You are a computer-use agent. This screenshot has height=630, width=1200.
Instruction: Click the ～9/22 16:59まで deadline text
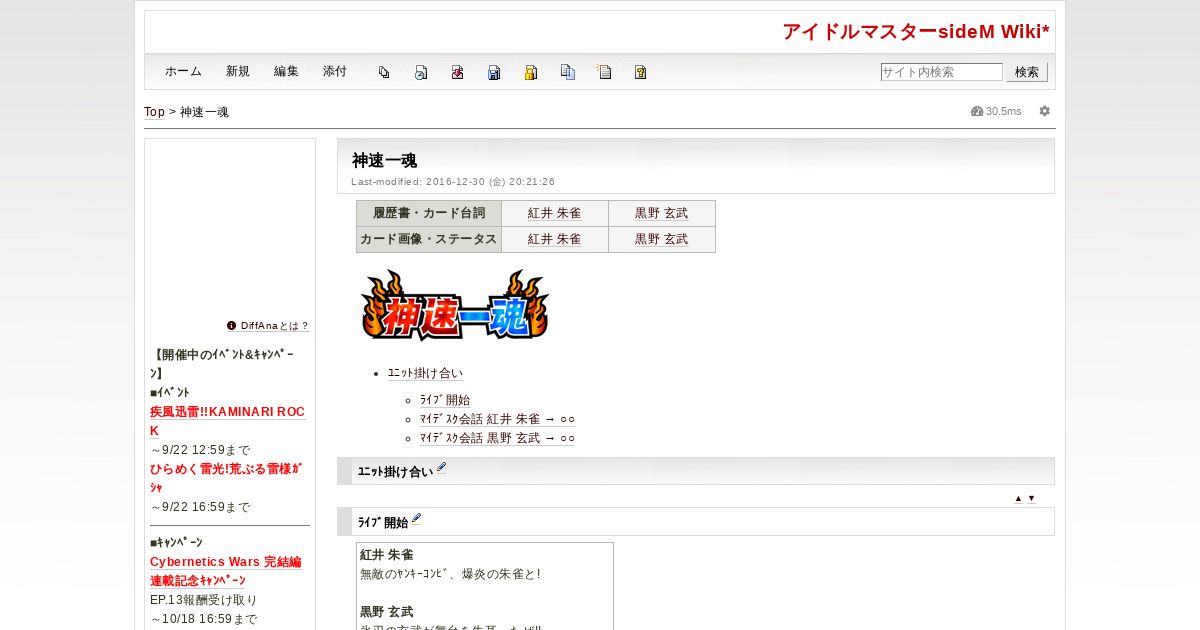[200, 507]
